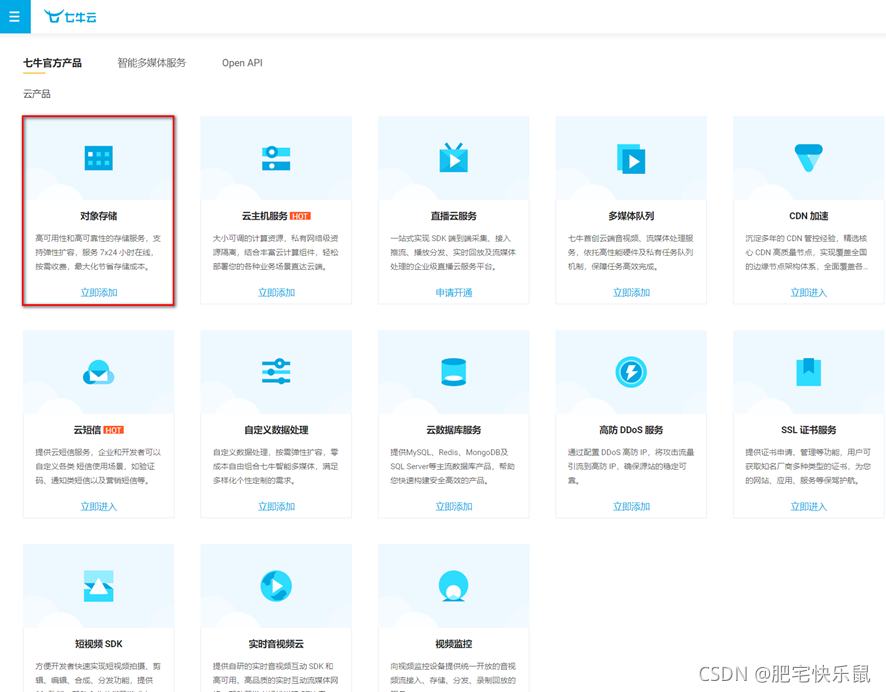Click the 视频监控 title text
The height and width of the screenshot is (692, 886).
pyautogui.click(x=454, y=644)
